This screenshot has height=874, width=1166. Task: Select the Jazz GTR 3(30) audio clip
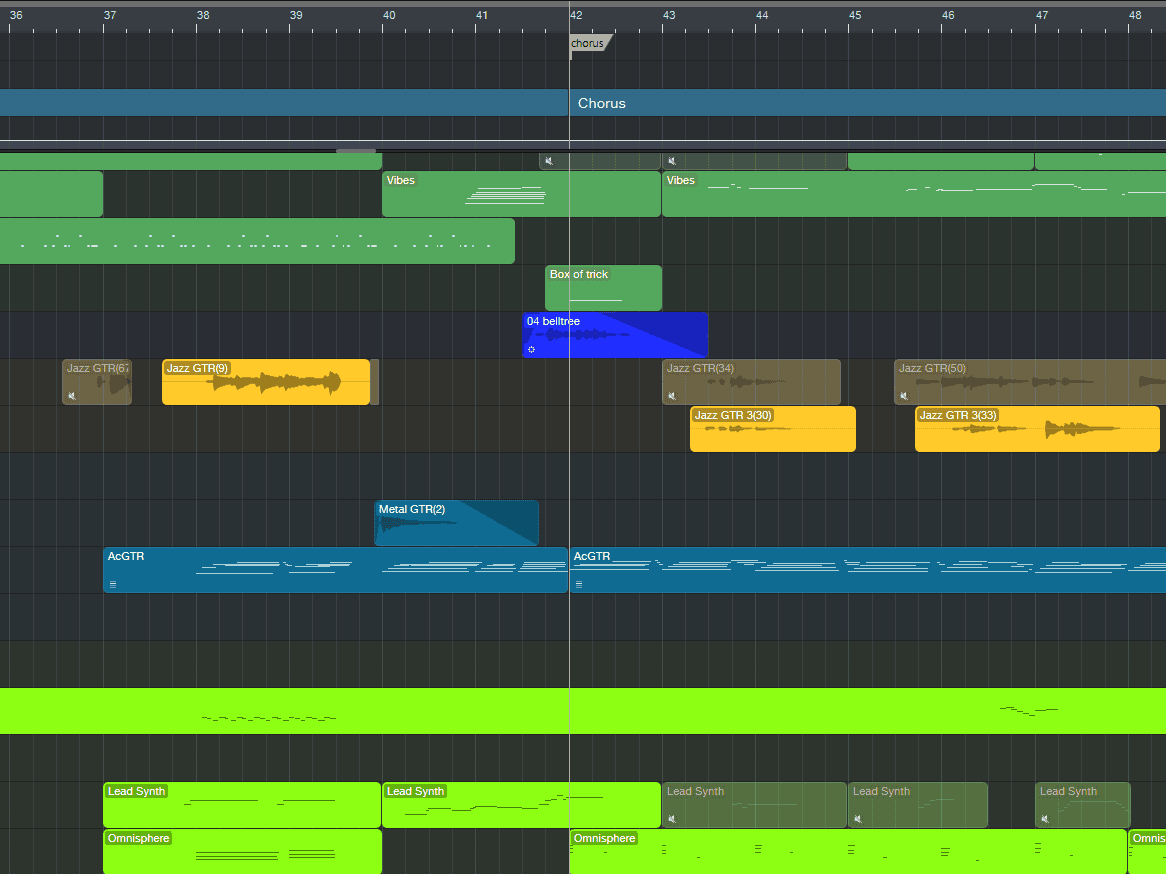pos(772,429)
